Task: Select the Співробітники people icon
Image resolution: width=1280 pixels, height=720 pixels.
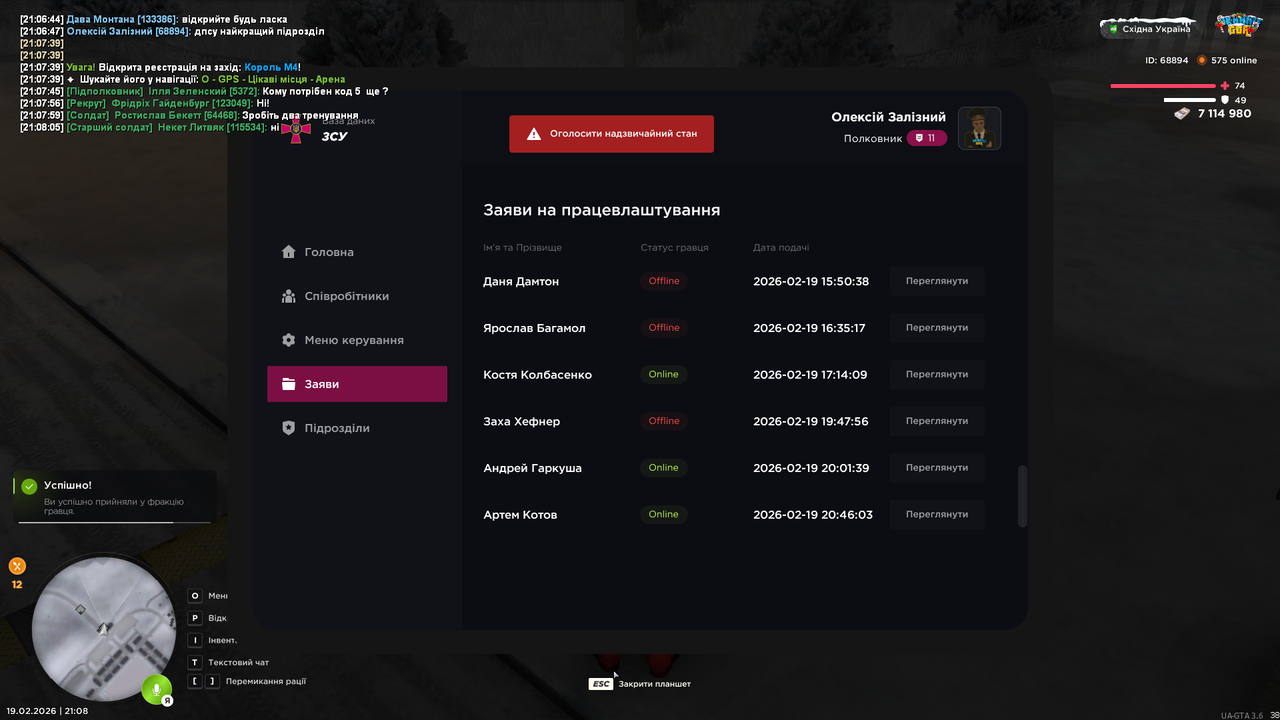Action: [x=289, y=296]
